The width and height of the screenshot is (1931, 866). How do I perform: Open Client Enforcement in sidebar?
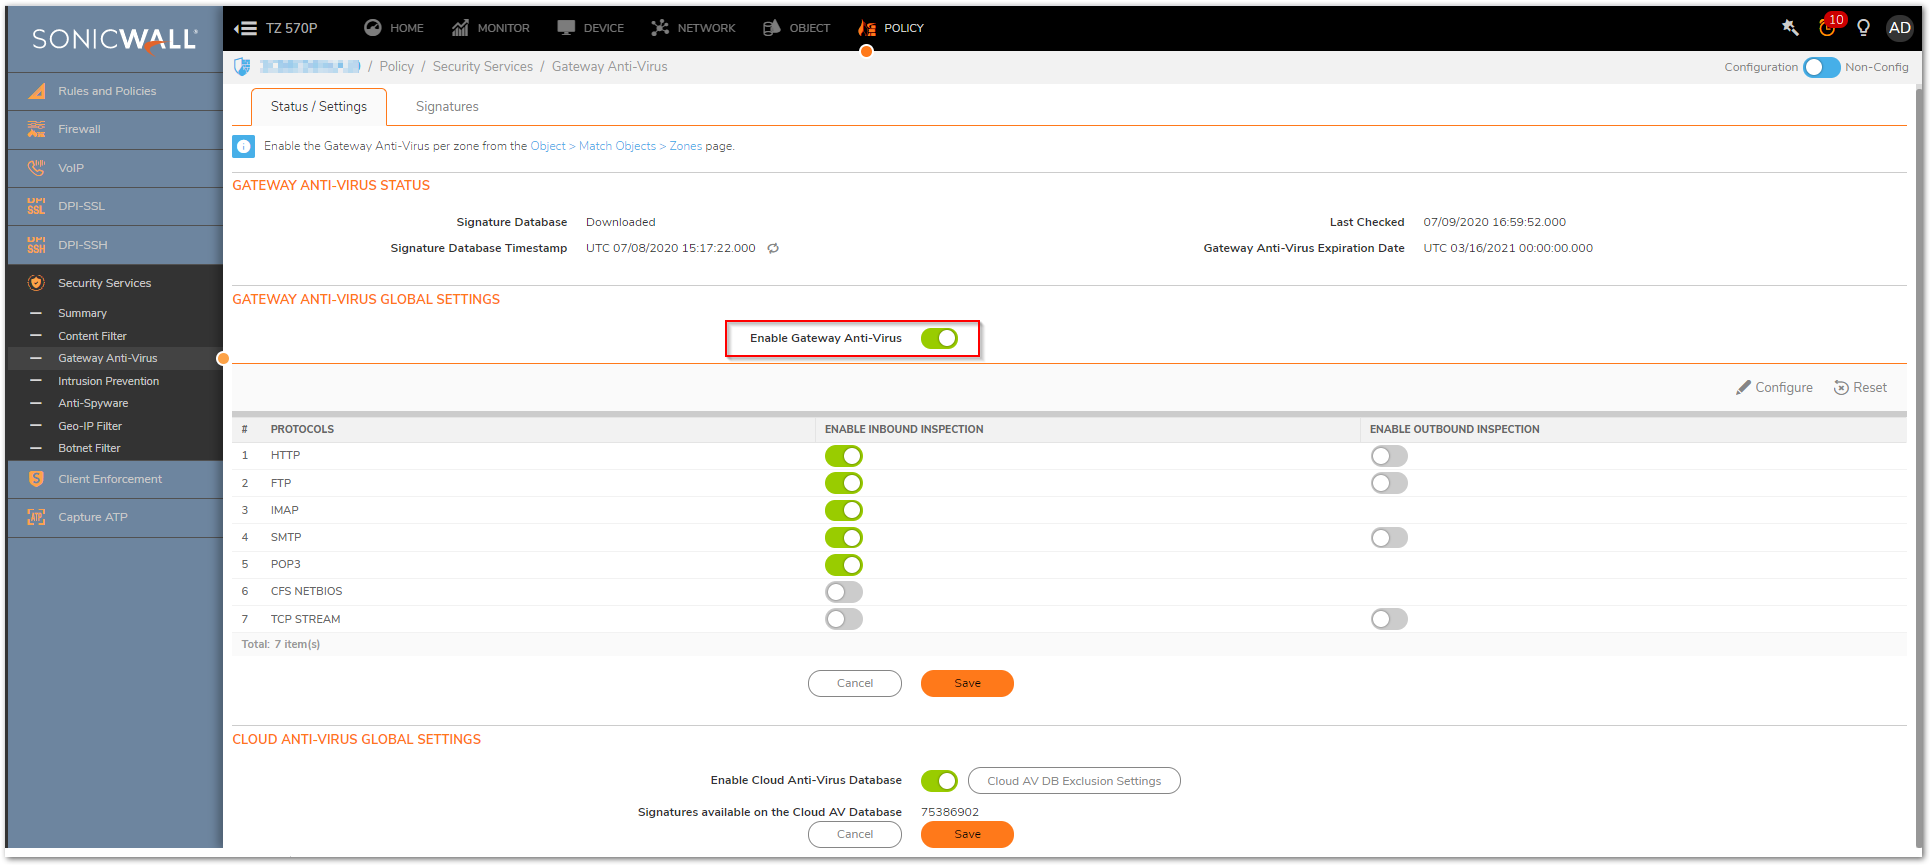coord(115,479)
